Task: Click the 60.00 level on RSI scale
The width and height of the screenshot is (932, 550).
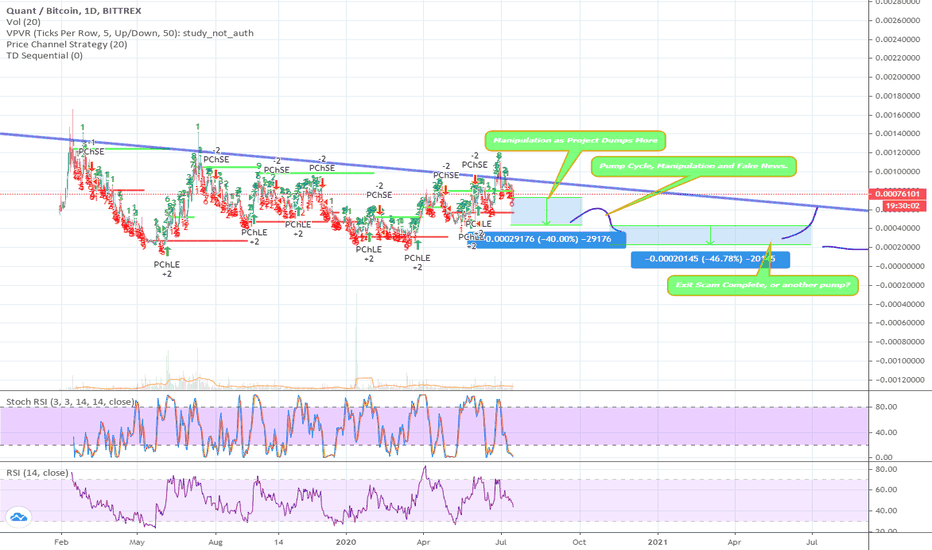Action: [x=886, y=490]
